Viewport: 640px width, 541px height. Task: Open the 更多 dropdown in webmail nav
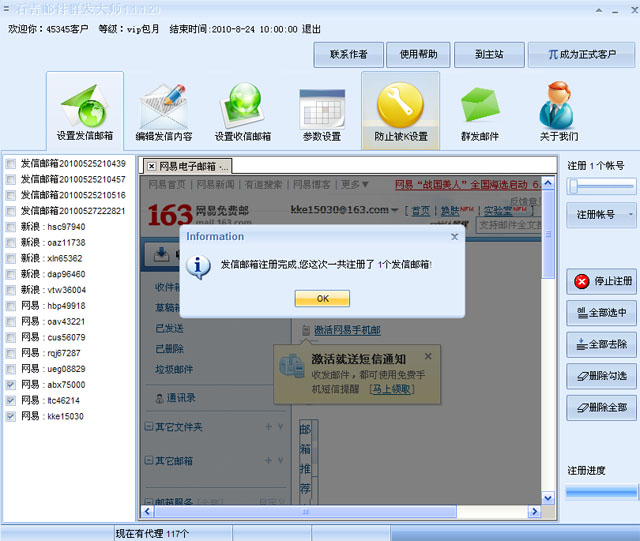354,185
